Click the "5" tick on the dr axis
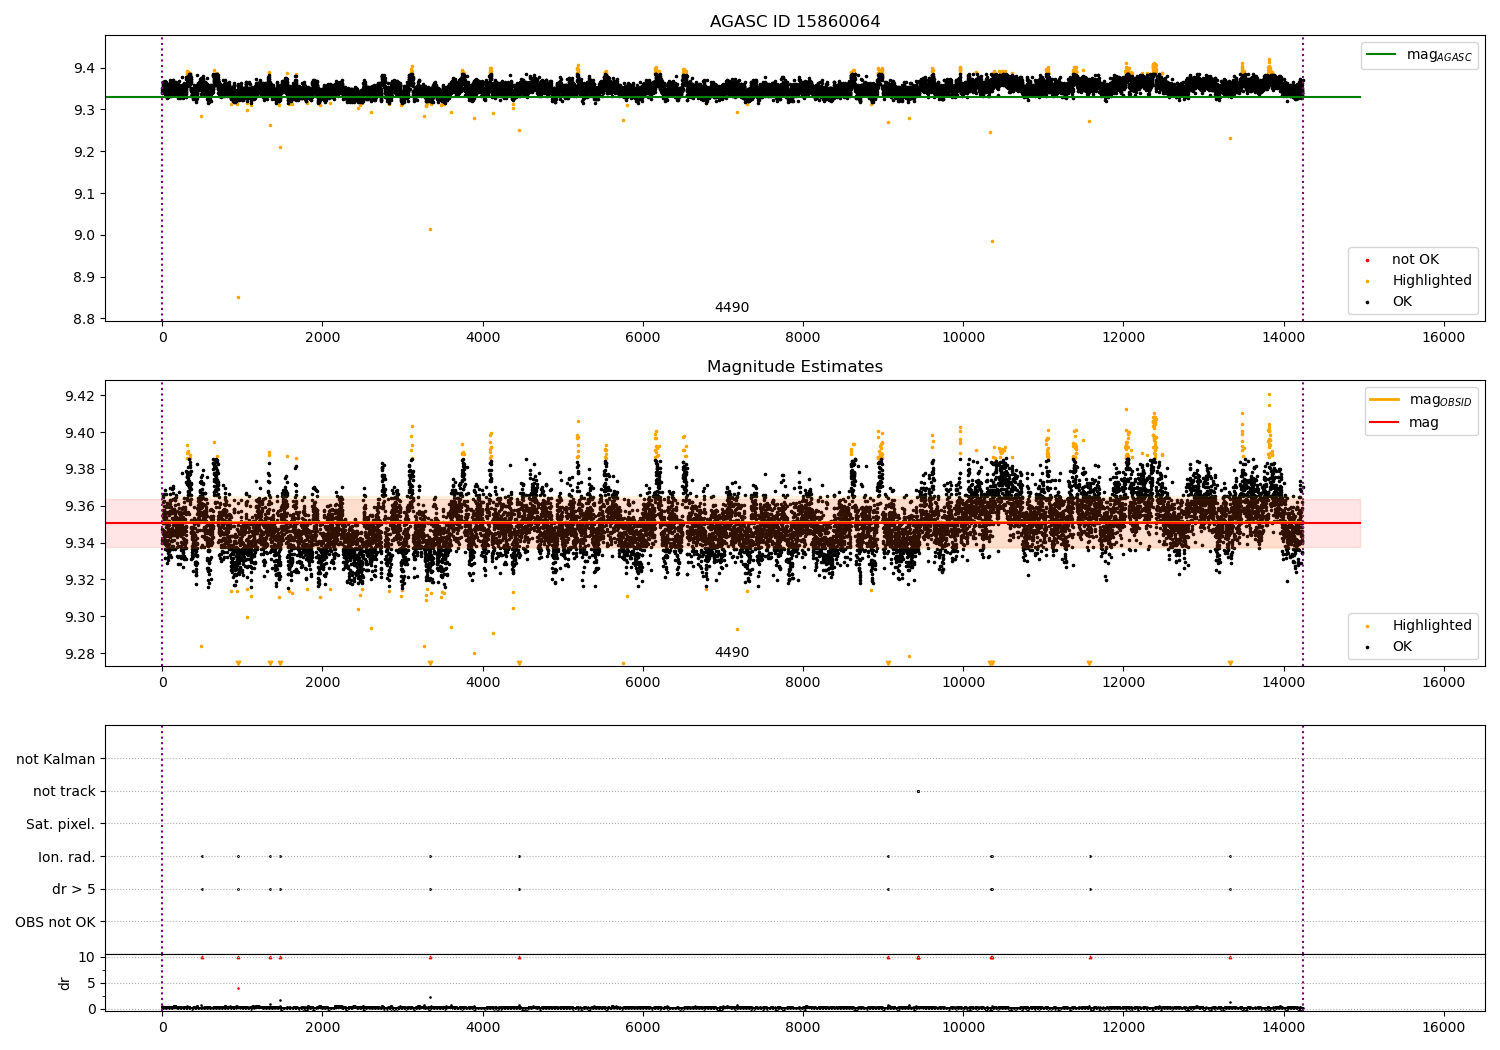 (x=92, y=983)
